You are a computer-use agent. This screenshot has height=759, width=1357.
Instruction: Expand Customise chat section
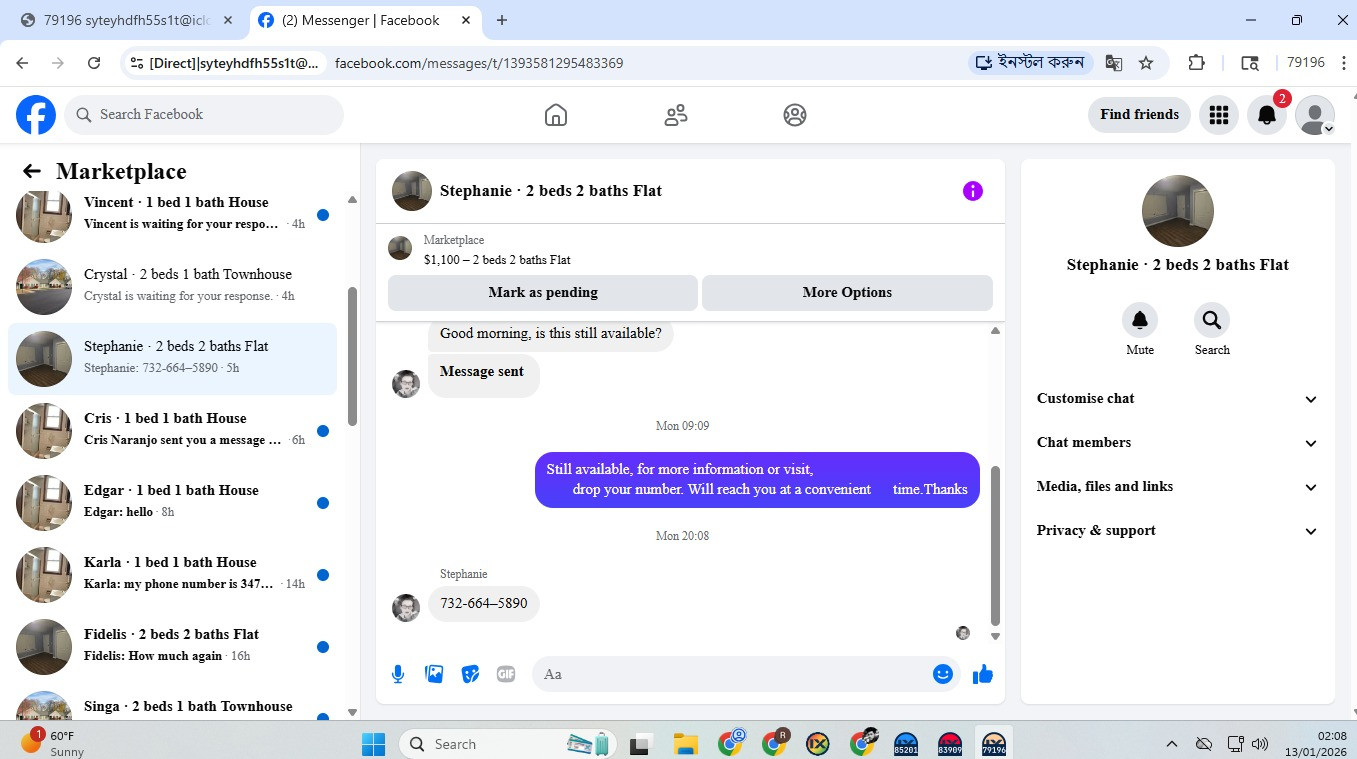[1178, 399]
